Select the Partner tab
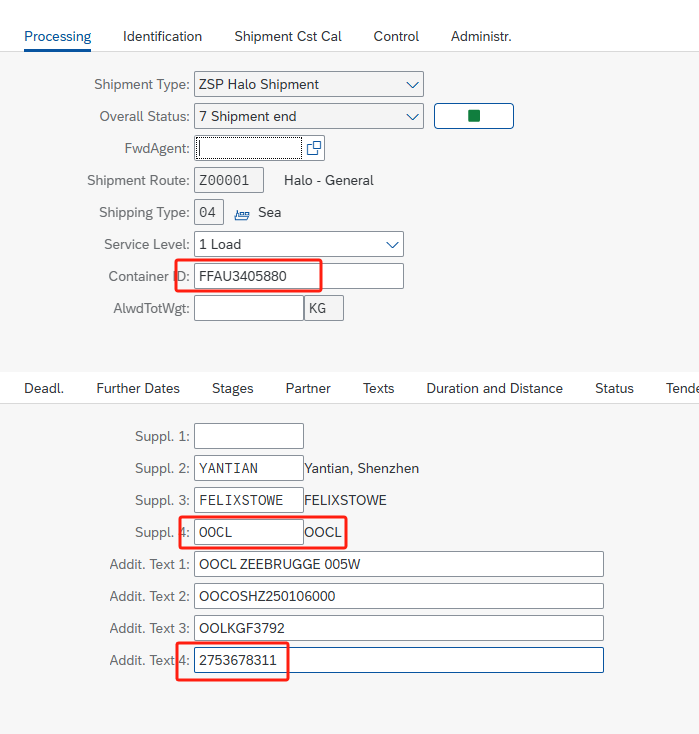 coord(308,388)
